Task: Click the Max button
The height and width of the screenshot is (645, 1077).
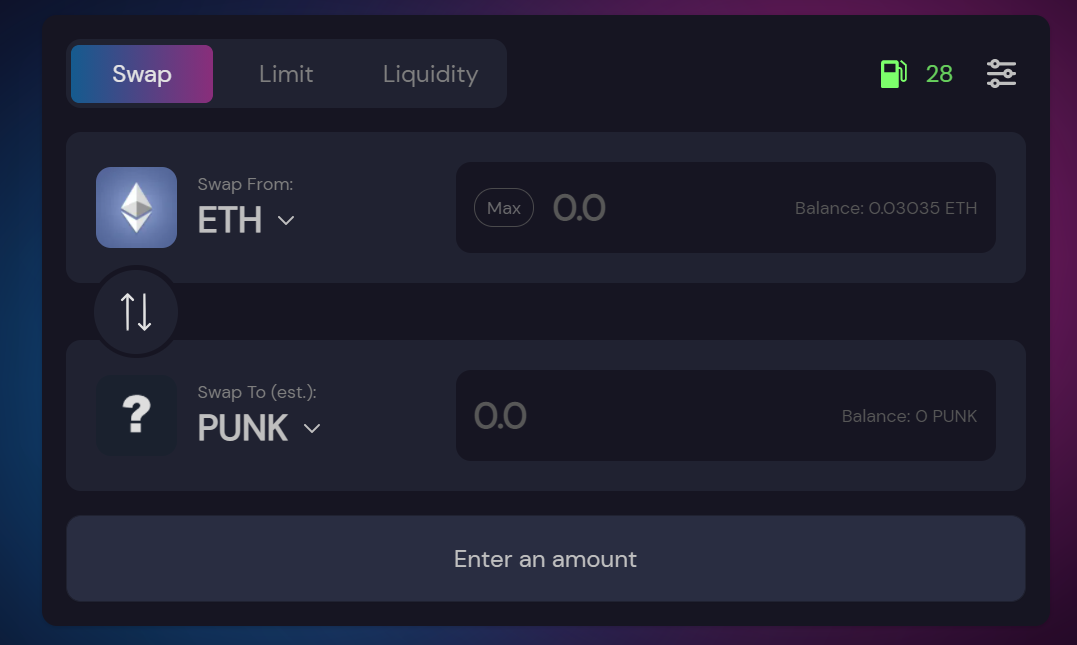Action: (504, 207)
